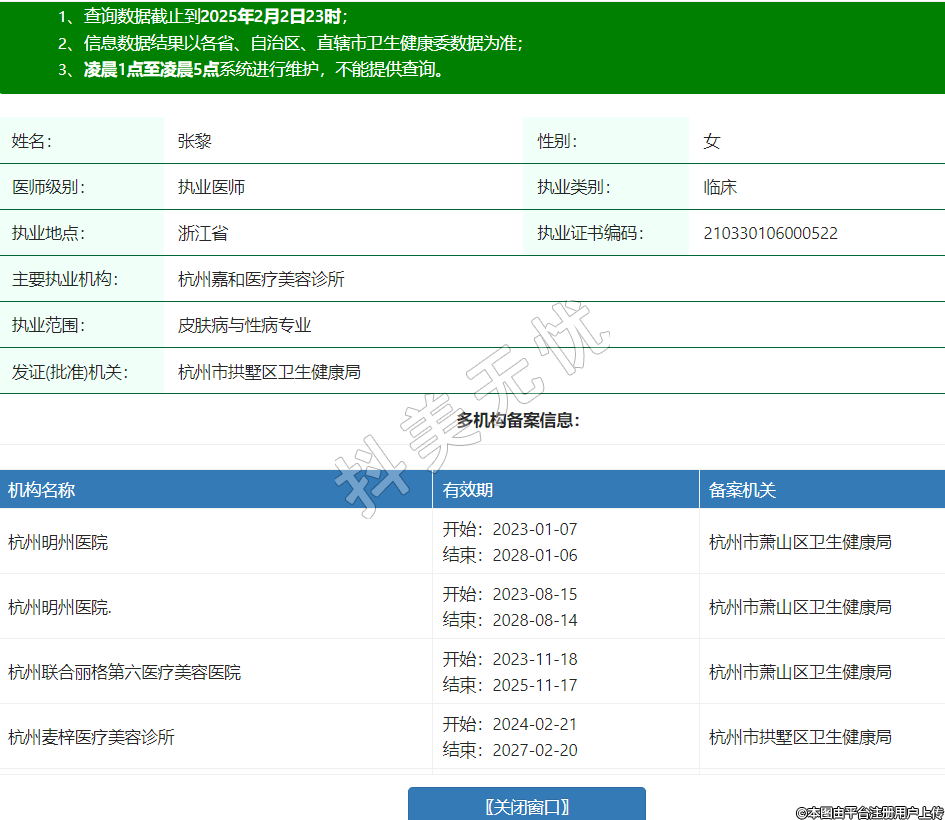Viewport: 945px width, 820px height.
Task: Click the 备案机关 column header
Action: [x=742, y=490]
